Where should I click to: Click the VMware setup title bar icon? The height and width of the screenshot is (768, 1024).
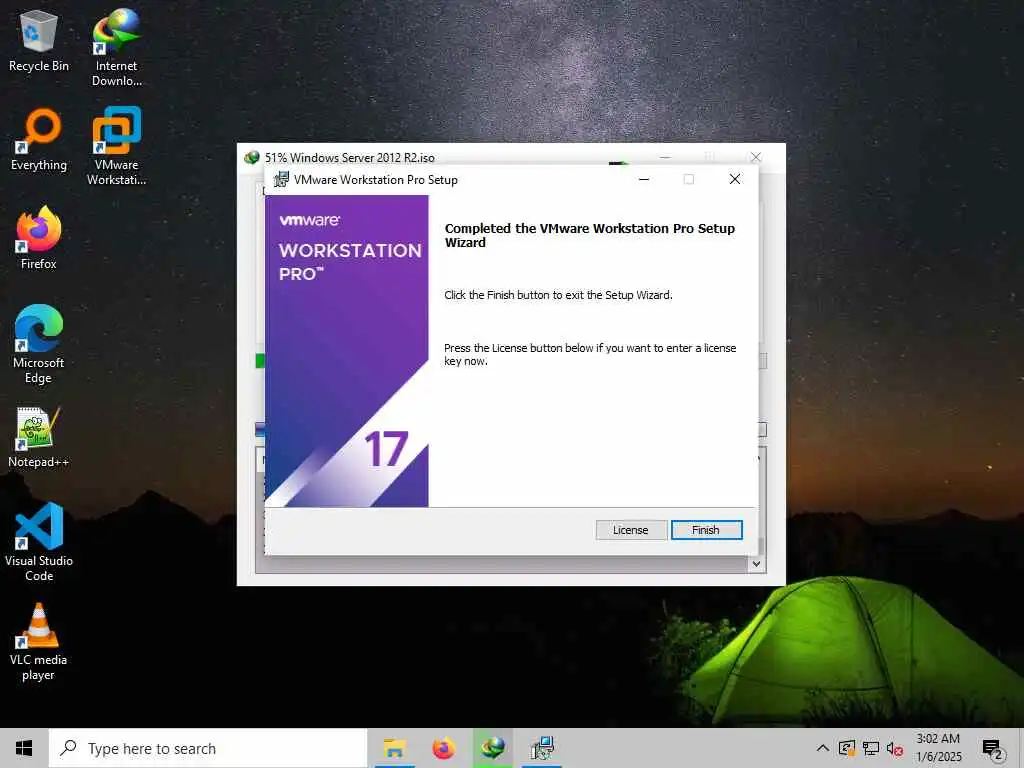coord(281,180)
